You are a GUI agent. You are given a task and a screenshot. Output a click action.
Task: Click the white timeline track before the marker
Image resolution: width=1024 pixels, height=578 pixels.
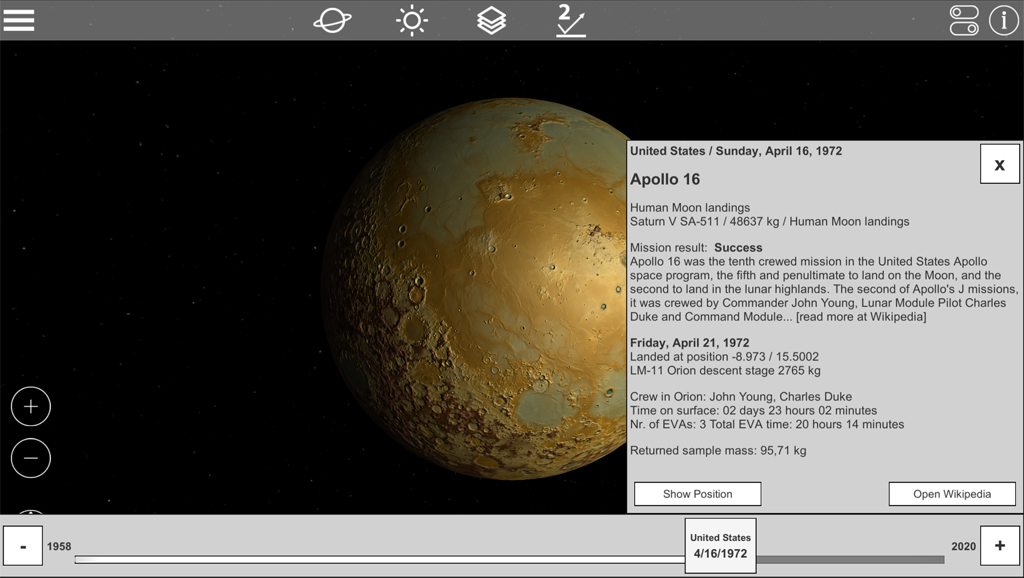tap(380, 559)
